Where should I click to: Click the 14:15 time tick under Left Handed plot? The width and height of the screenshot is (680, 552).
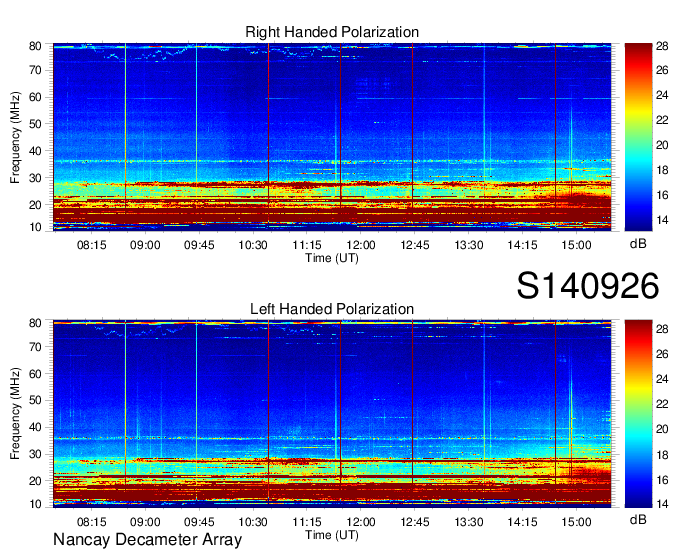[523, 522]
